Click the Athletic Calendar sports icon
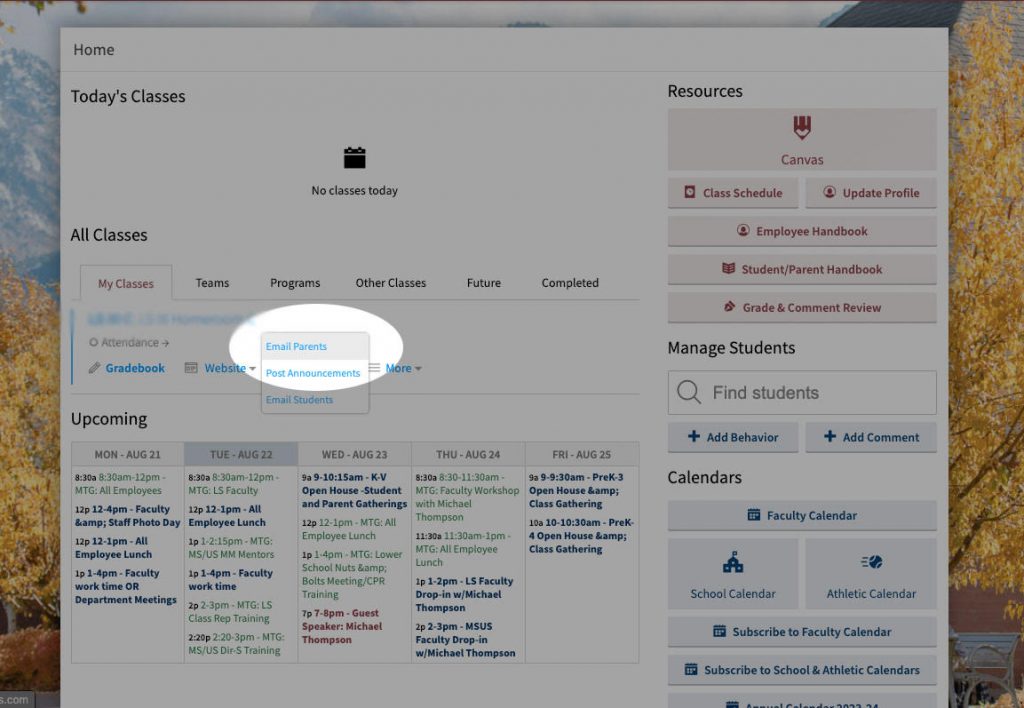This screenshot has height=708, width=1024. click(871, 562)
